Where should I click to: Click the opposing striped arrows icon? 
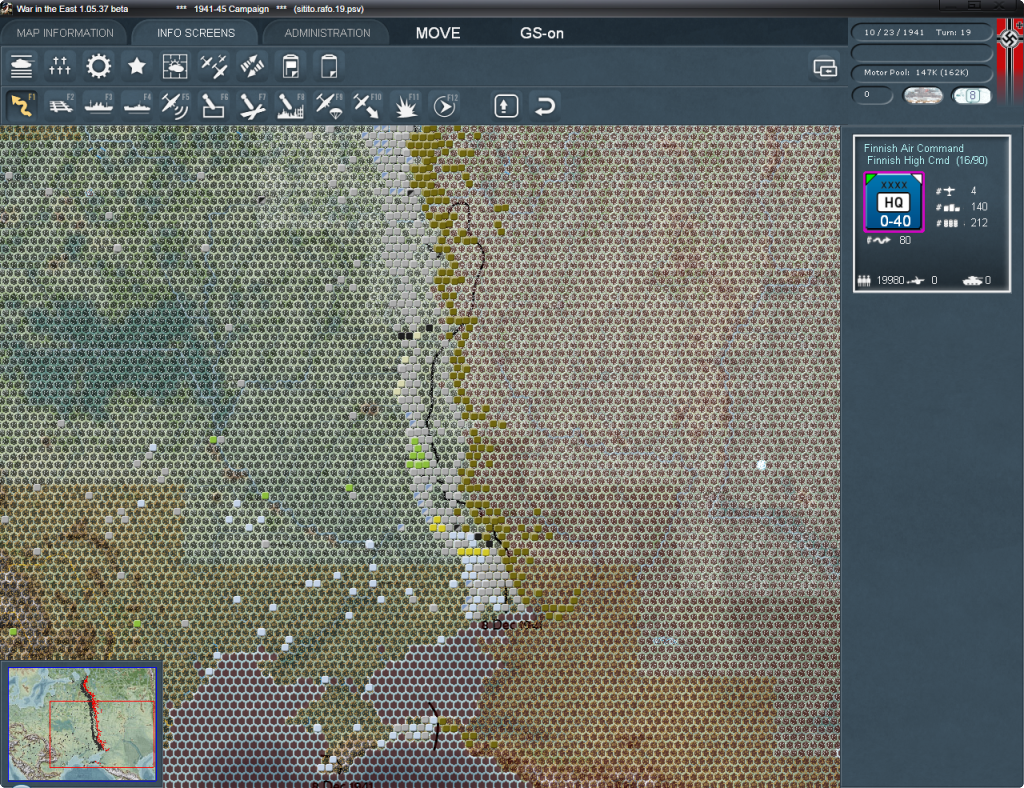click(x=252, y=67)
